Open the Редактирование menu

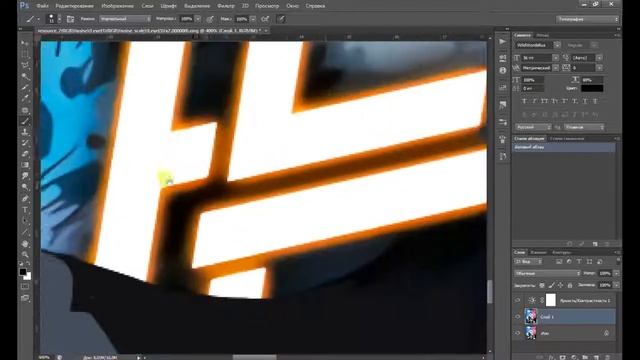click(x=74, y=6)
